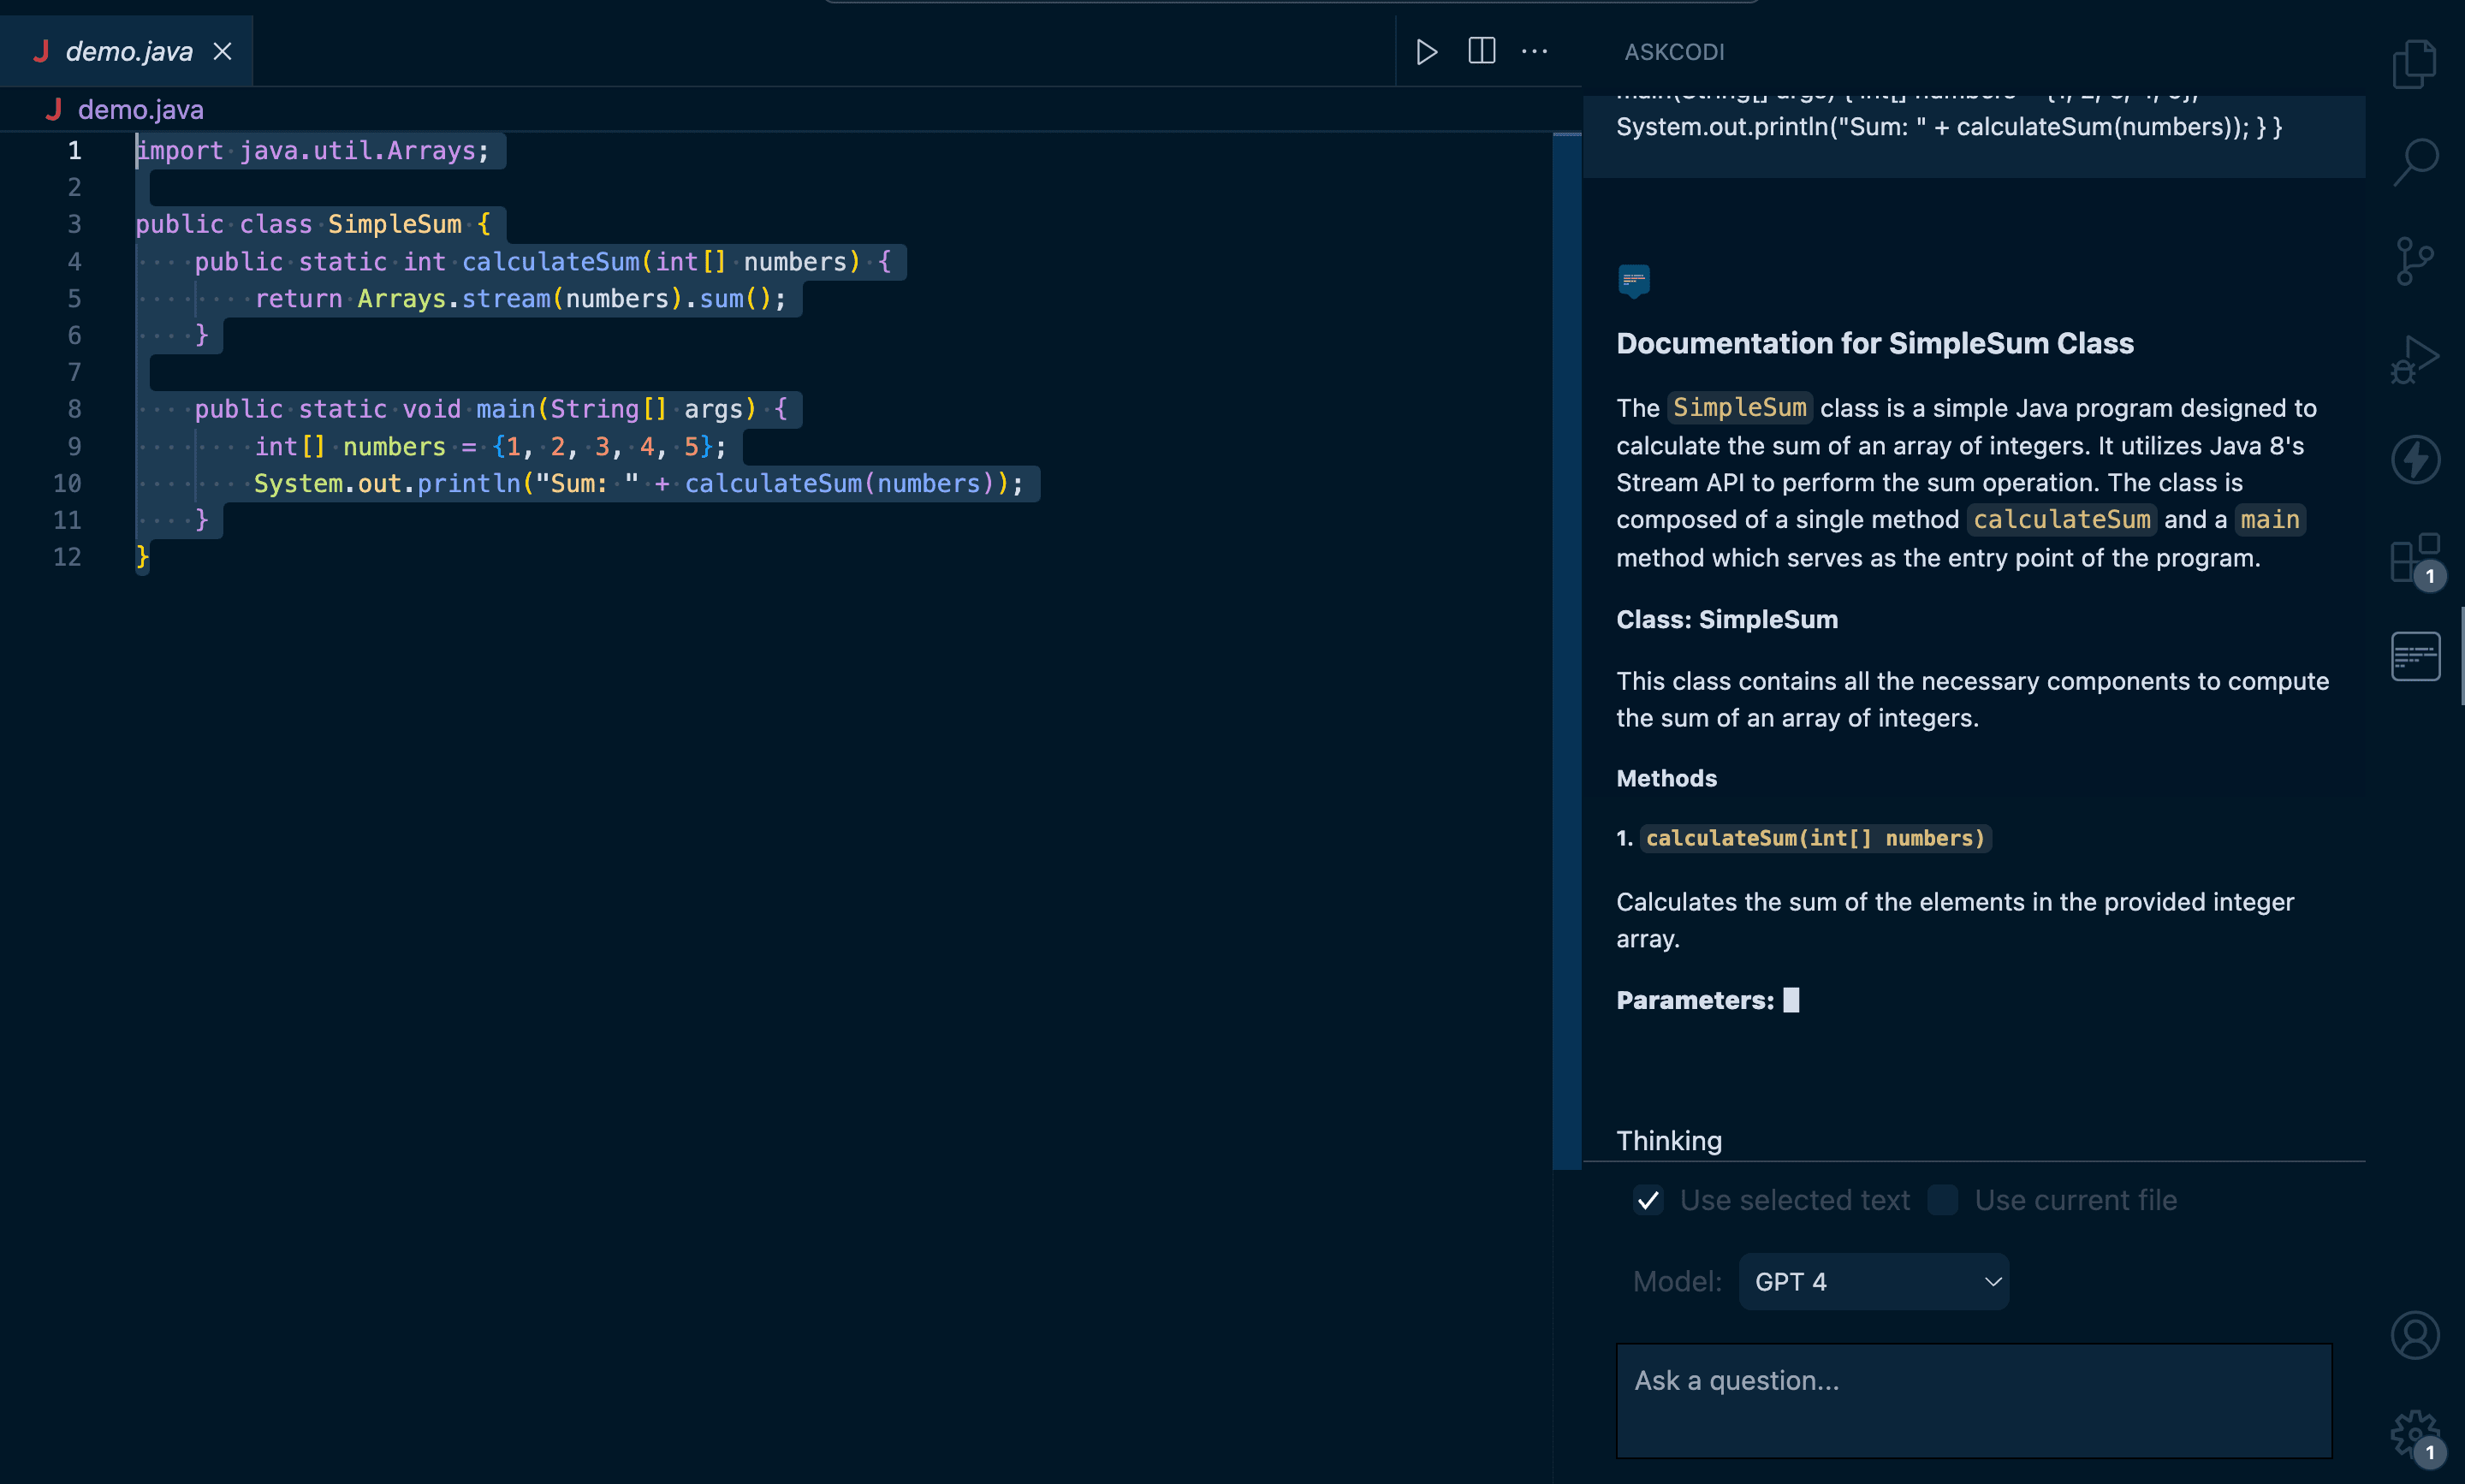Open the Model GPT 4 dropdown

[1873, 1281]
